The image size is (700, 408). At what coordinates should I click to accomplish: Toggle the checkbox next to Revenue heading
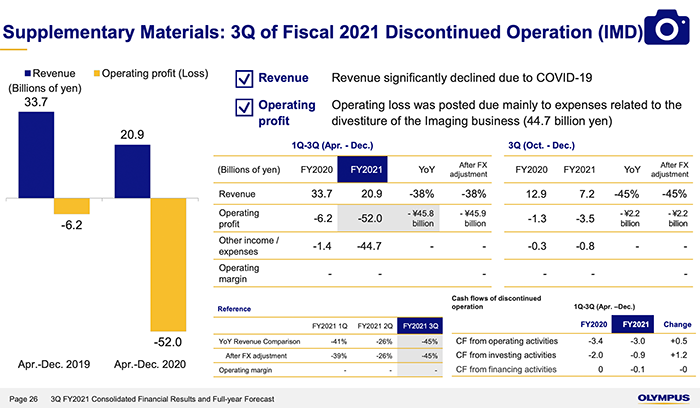click(241, 79)
